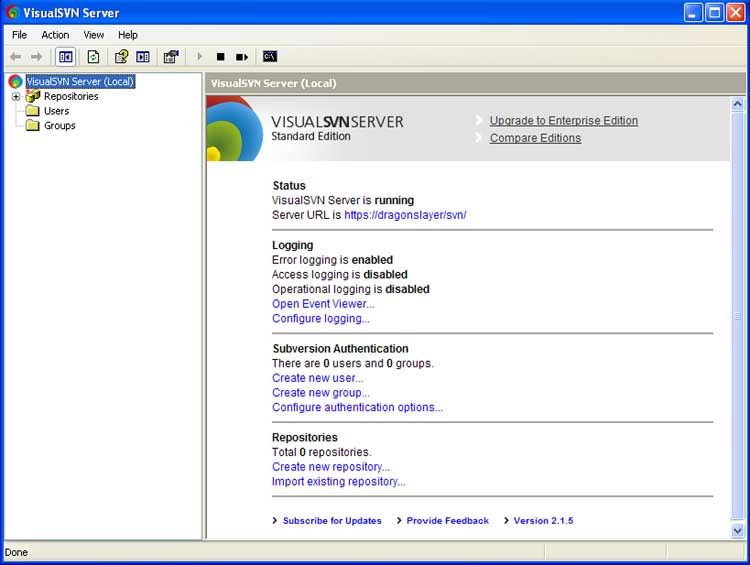Click 'VisualSVN Server is running' text
Screen dimensions: 750x565
click(x=343, y=200)
